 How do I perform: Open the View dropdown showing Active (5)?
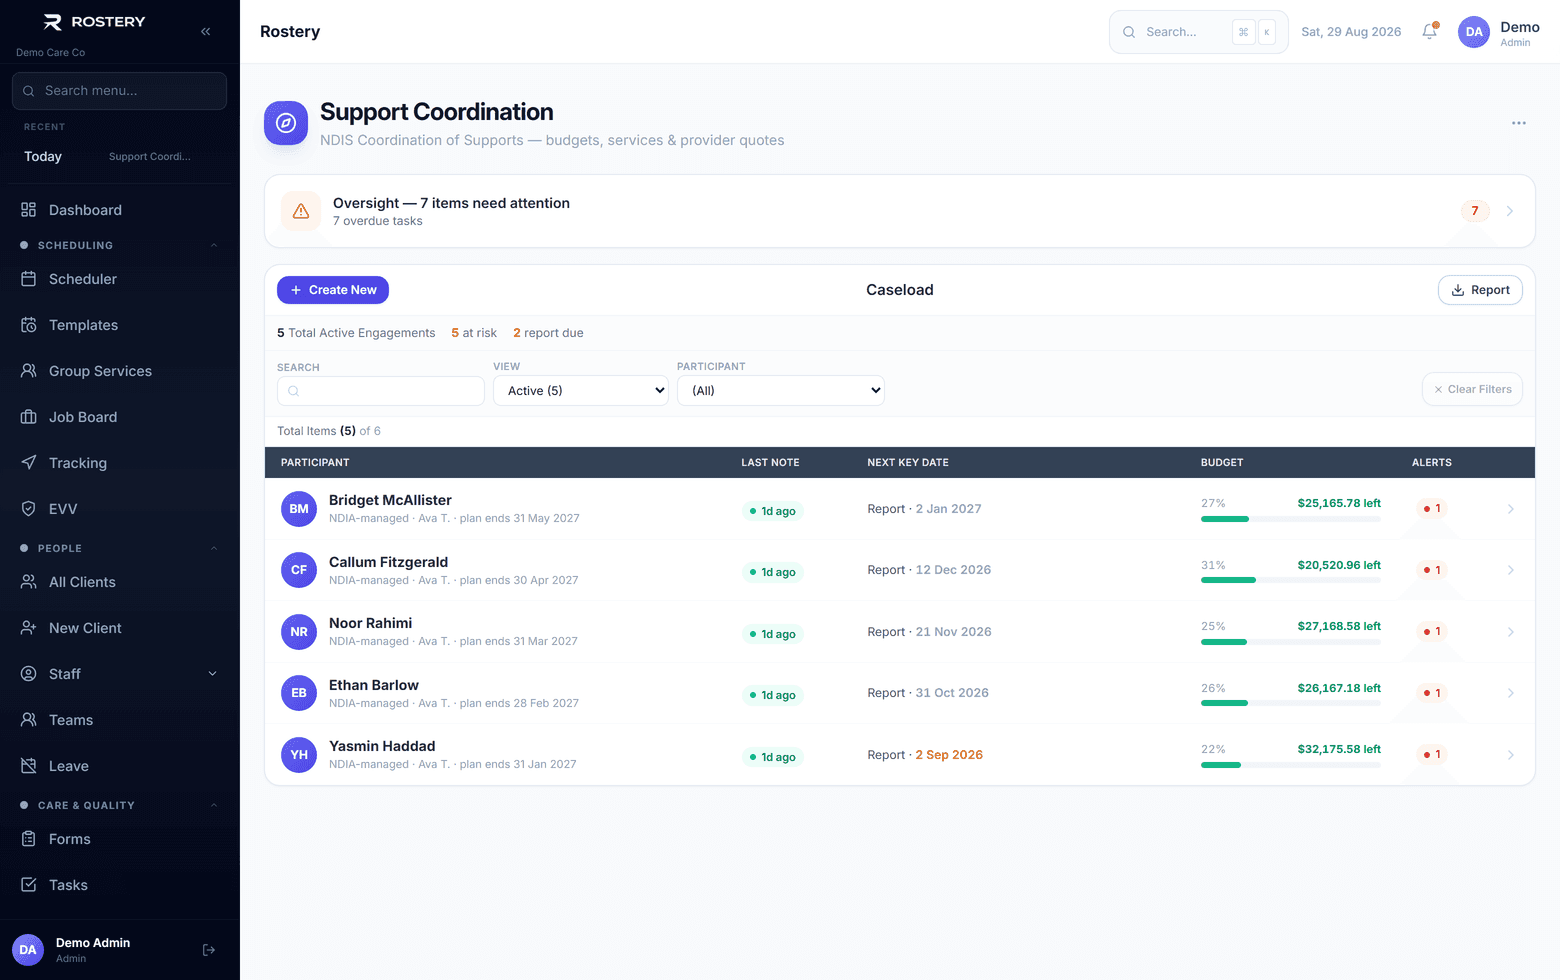581,391
